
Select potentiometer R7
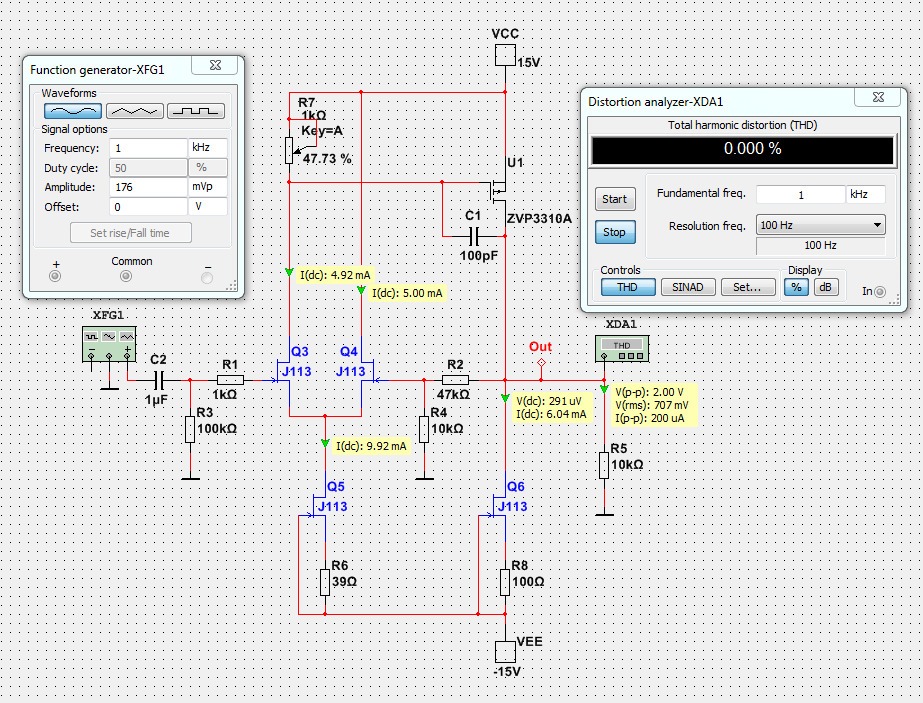point(289,150)
